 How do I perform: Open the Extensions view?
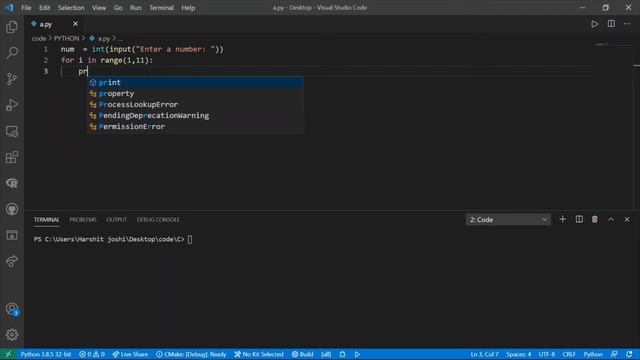pos(12,158)
